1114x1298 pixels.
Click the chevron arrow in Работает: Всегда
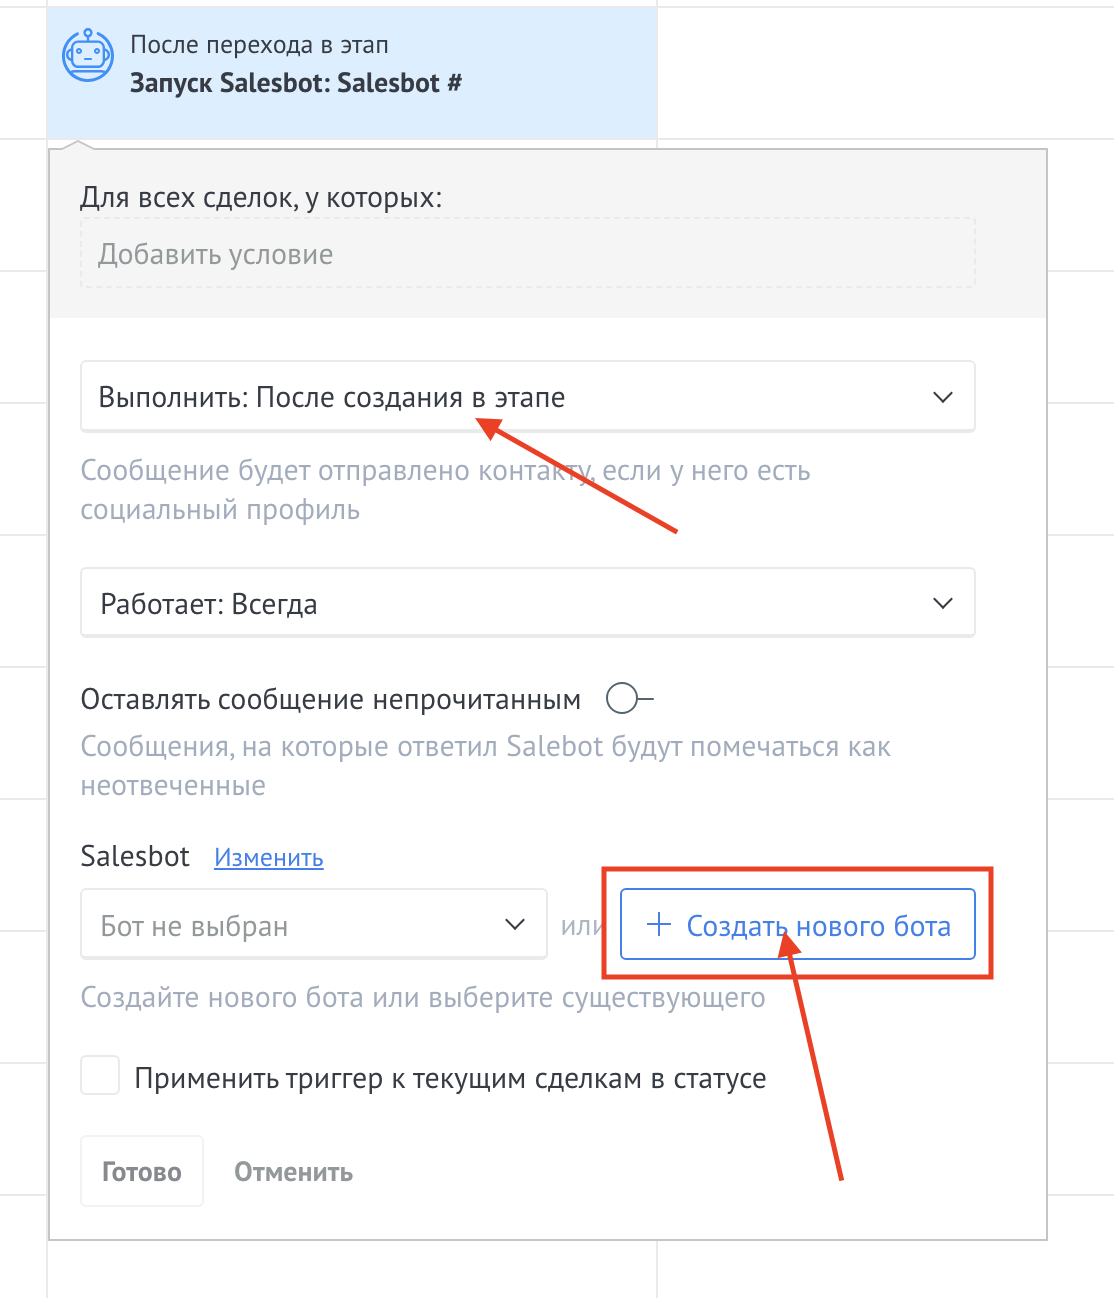(942, 603)
